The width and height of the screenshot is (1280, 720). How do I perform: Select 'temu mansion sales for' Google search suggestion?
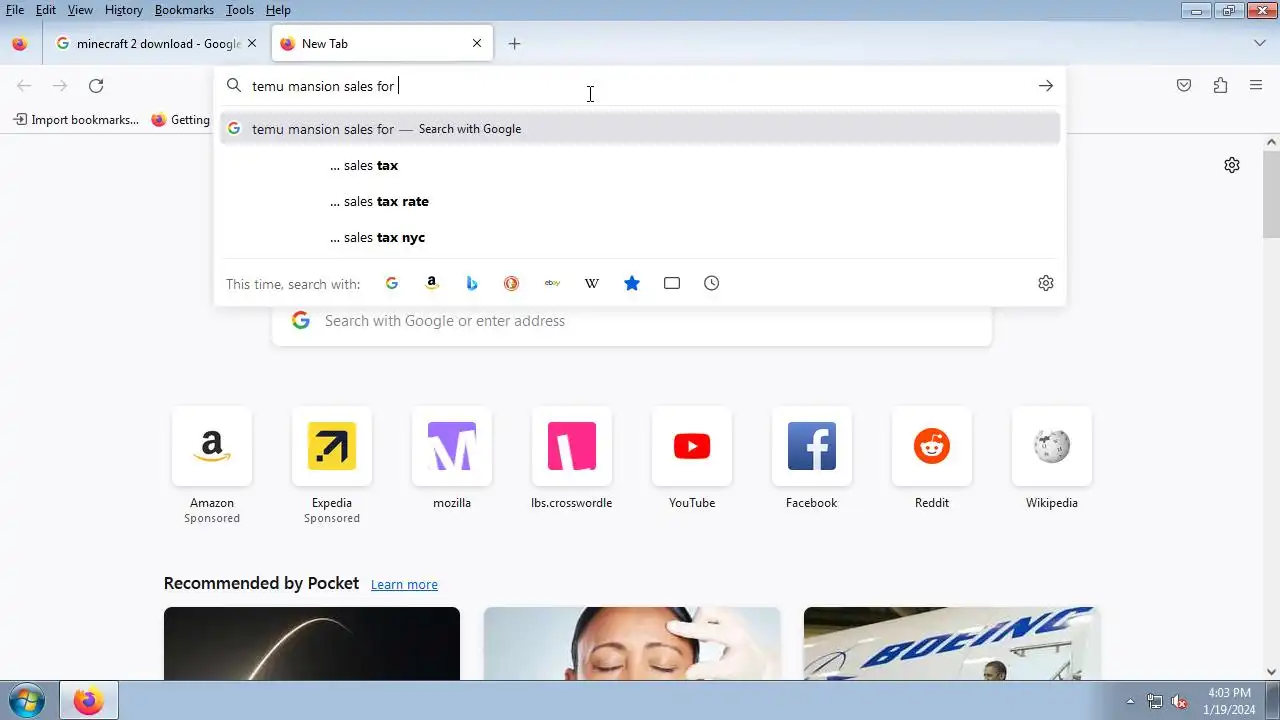(x=640, y=128)
